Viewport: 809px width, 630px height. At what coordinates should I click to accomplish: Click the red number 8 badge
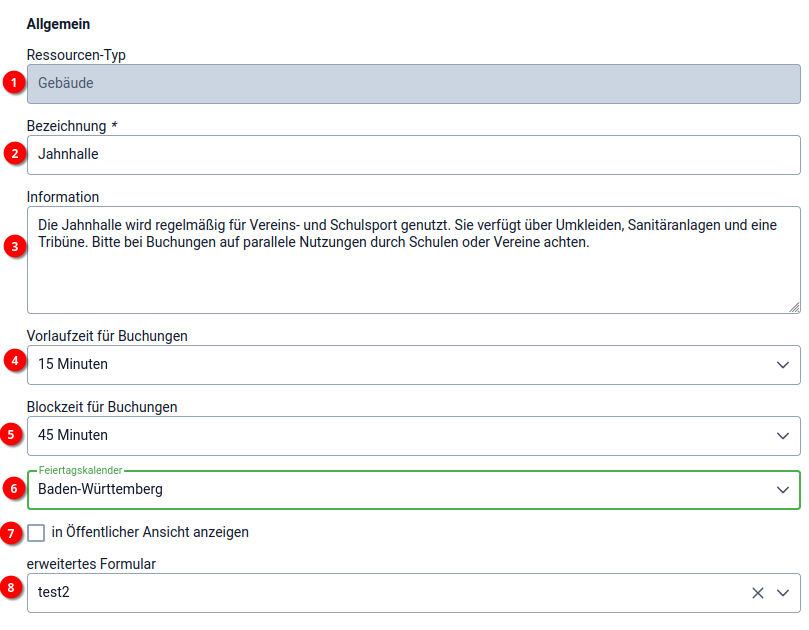[x=13, y=588]
